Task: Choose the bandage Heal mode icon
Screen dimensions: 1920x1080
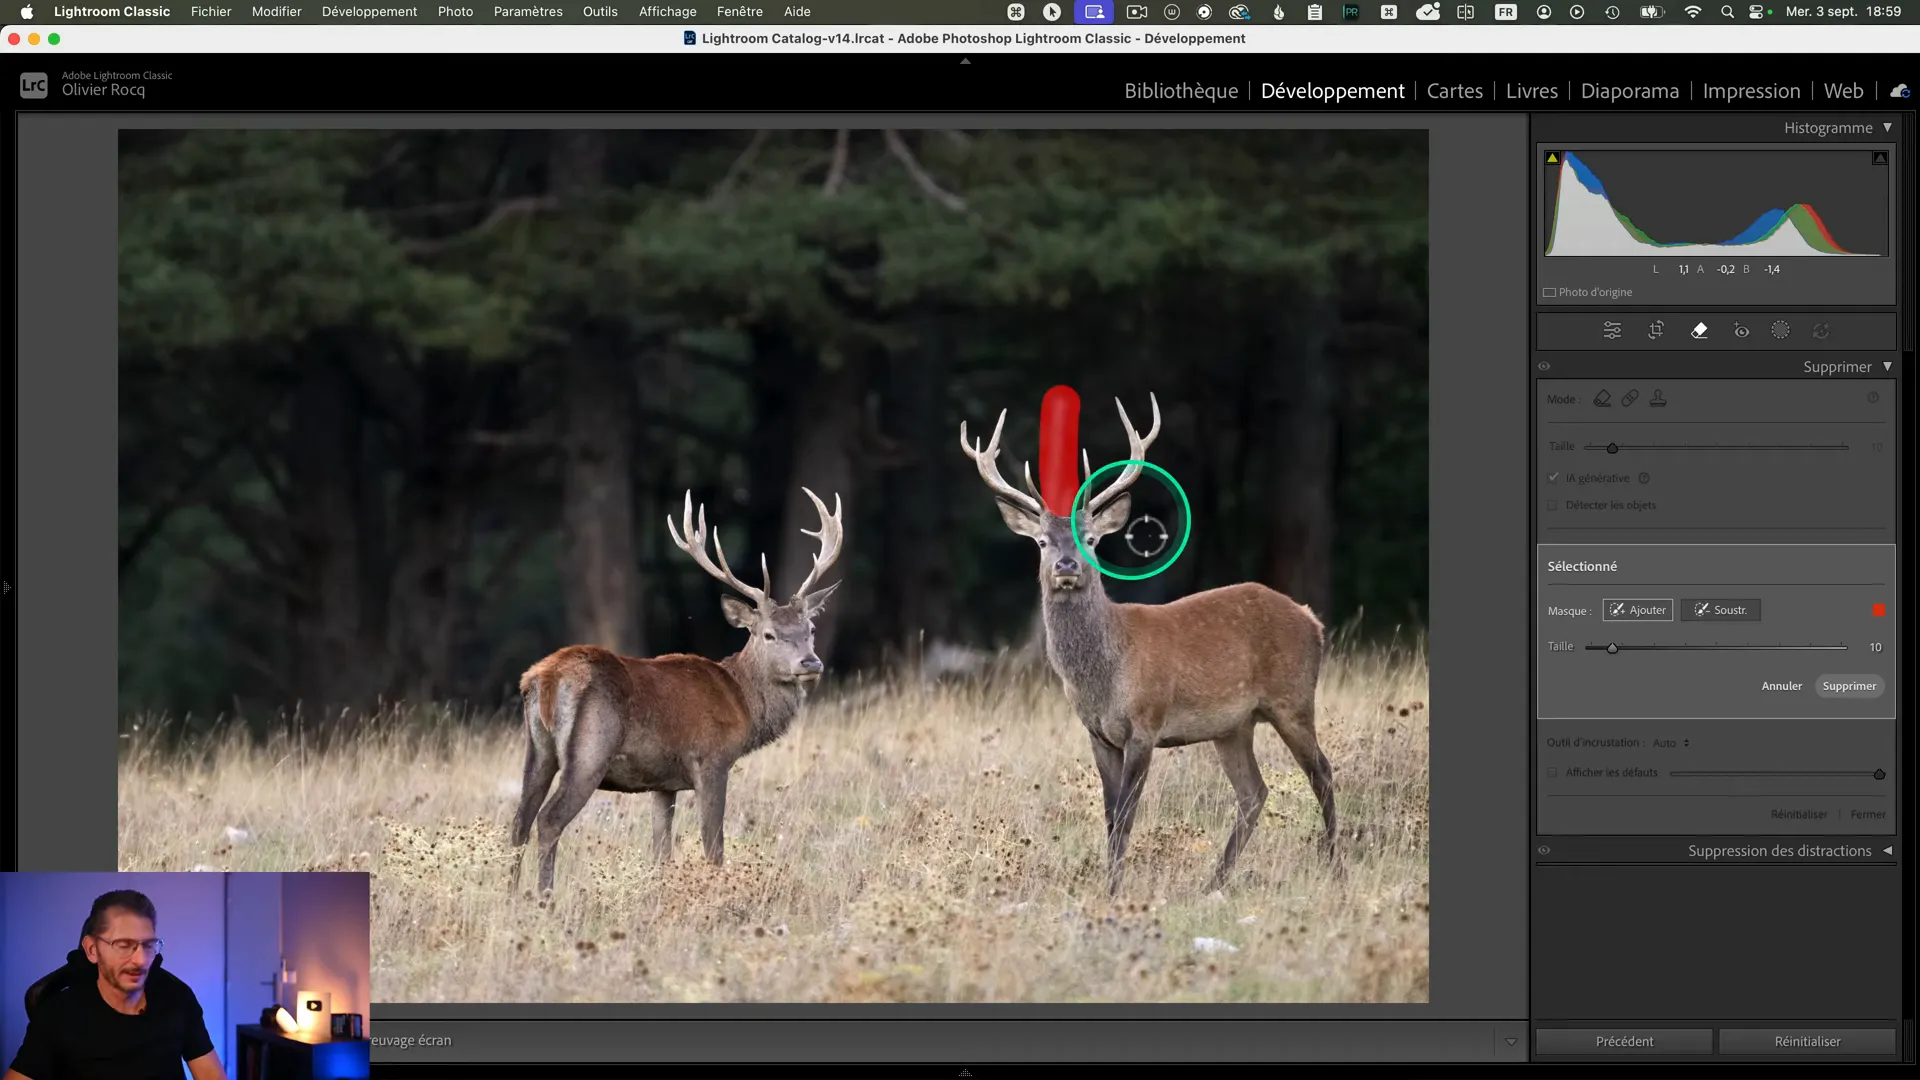Action: 1630,398
